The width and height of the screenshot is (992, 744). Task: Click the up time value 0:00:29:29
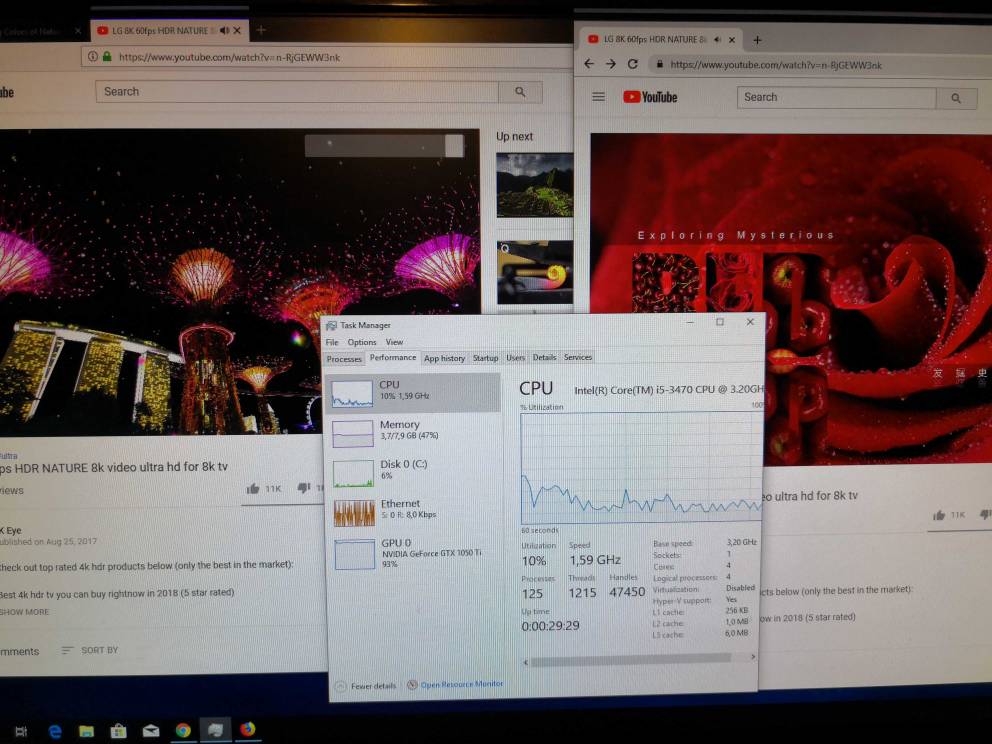pyautogui.click(x=550, y=626)
